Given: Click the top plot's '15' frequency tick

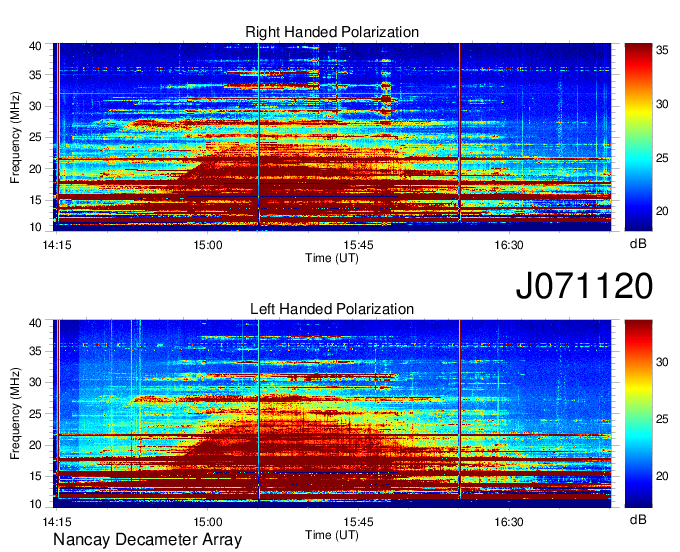Looking at the screenshot, I should (35, 200).
